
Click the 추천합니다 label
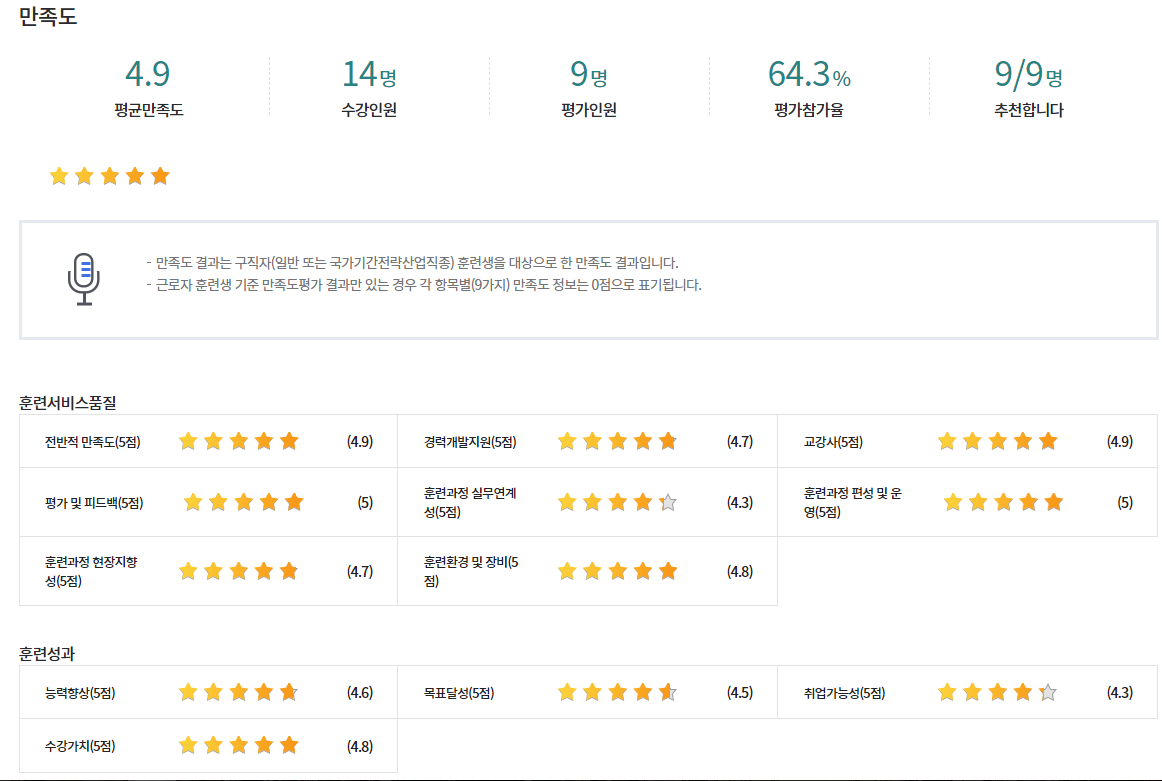click(1029, 110)
